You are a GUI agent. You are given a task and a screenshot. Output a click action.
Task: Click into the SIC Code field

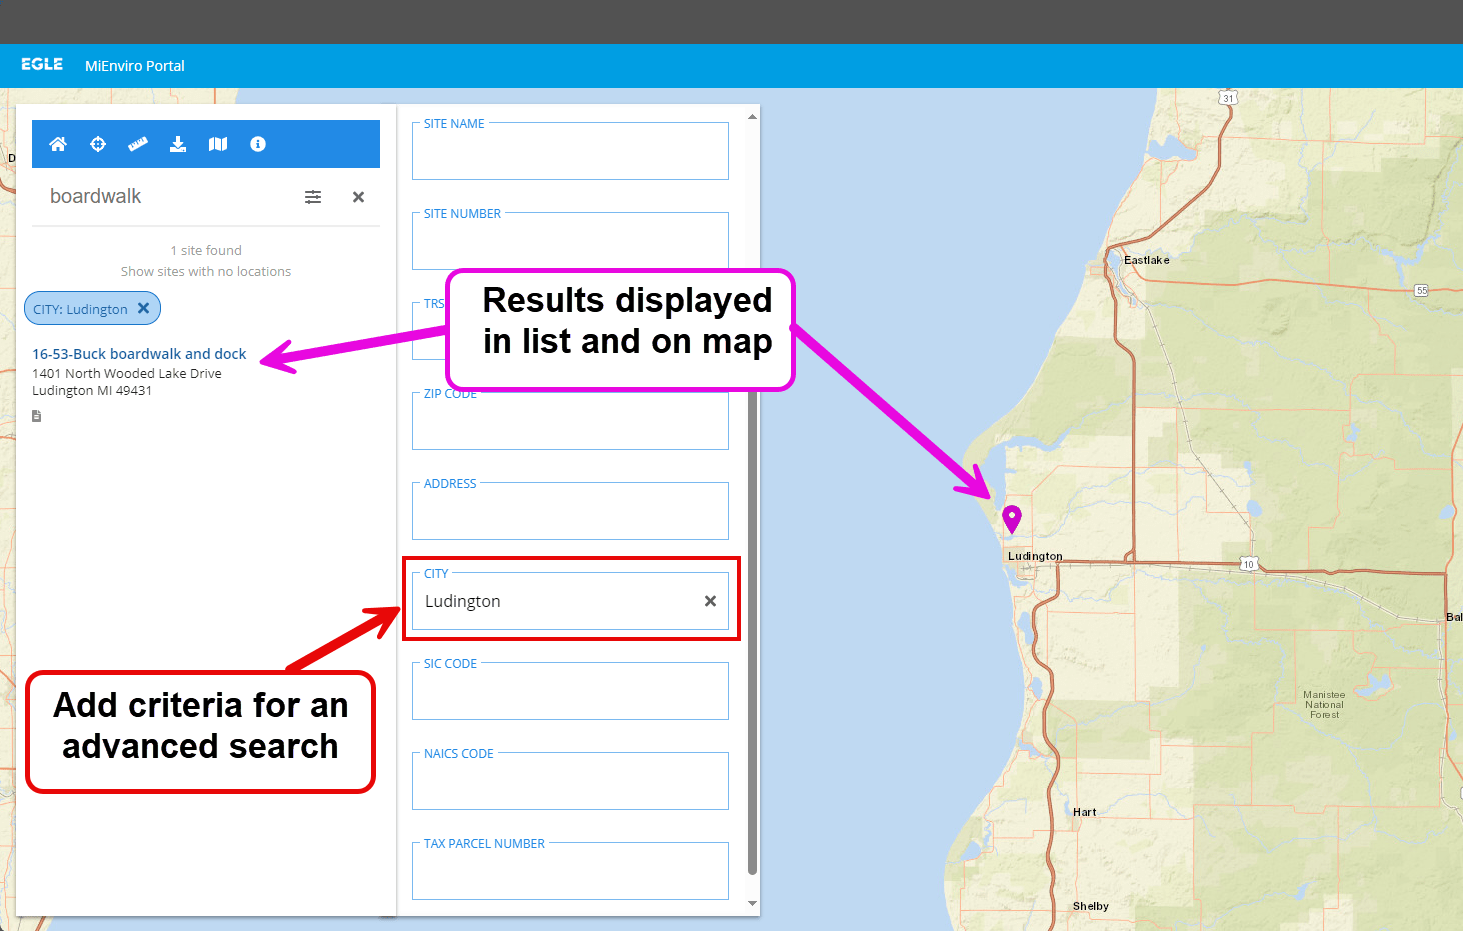[x=570, y=691]
